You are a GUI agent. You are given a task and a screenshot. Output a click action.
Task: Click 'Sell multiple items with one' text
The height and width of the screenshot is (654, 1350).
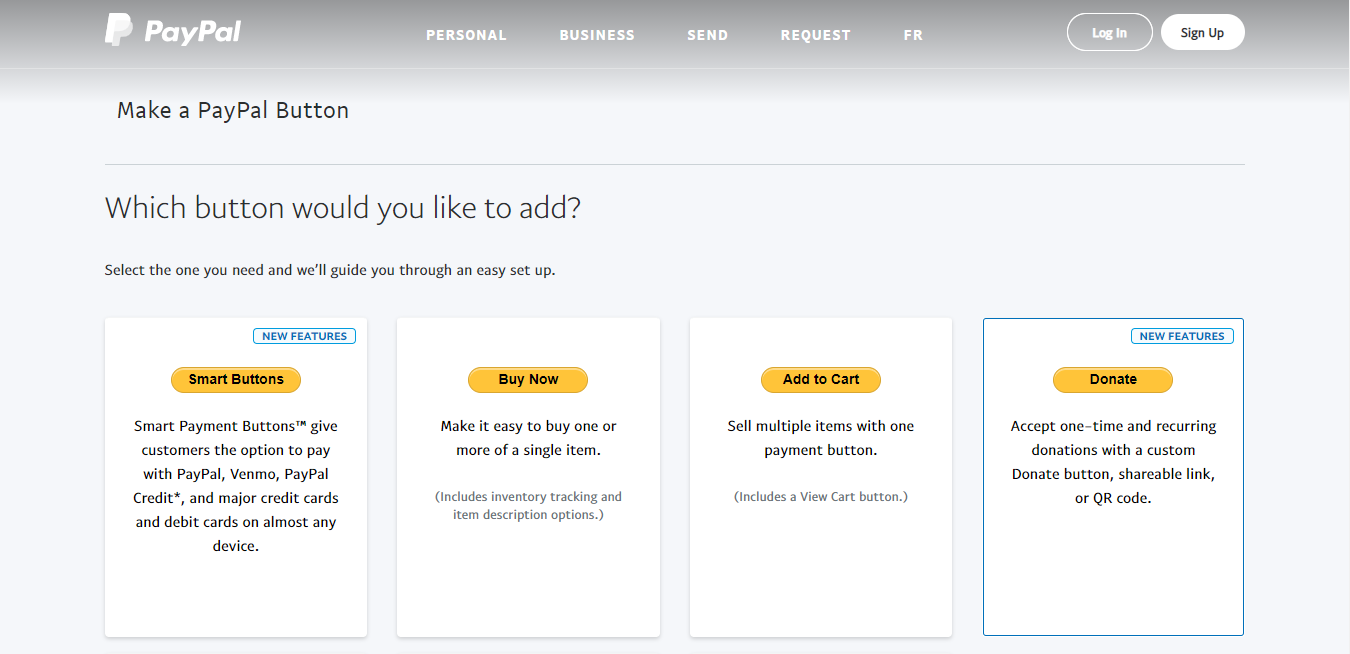pyautogui.click(x=821, y=438)
